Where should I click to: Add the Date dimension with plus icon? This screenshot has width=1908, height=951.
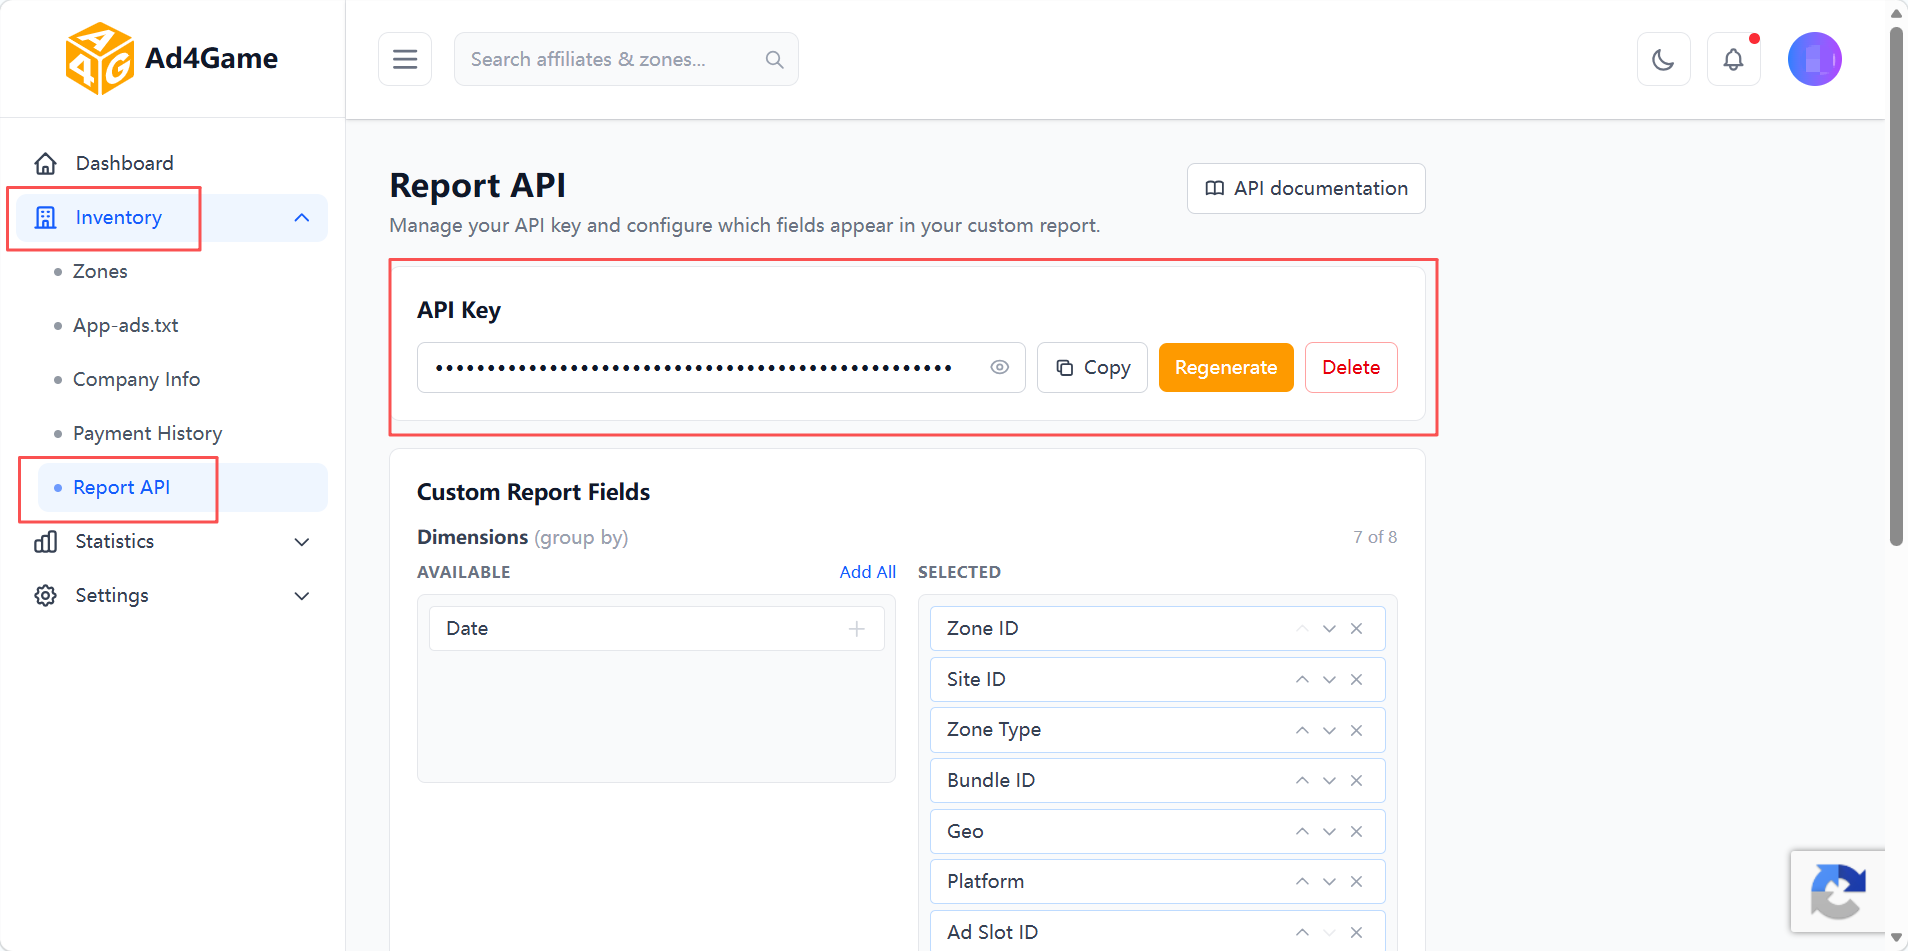coord(856,629)
